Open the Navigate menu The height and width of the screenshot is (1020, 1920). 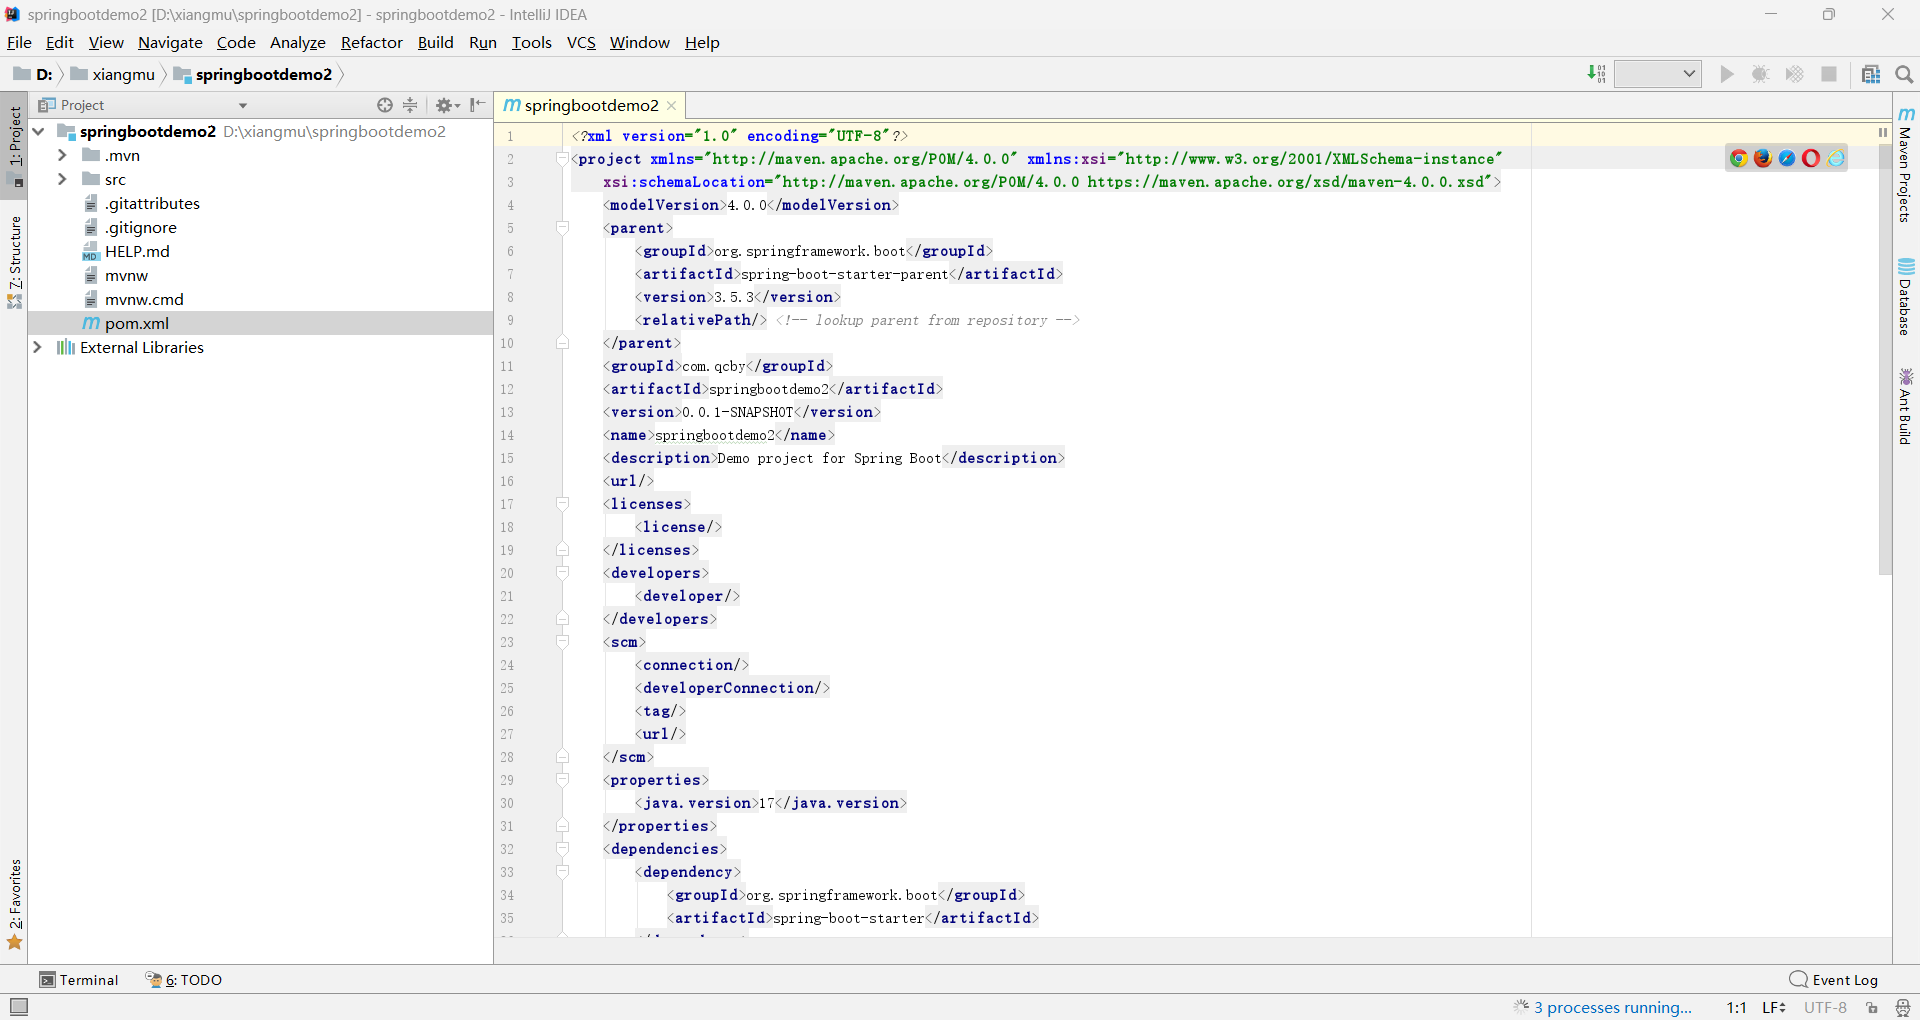pyautogui.click(x=170, y=42)
